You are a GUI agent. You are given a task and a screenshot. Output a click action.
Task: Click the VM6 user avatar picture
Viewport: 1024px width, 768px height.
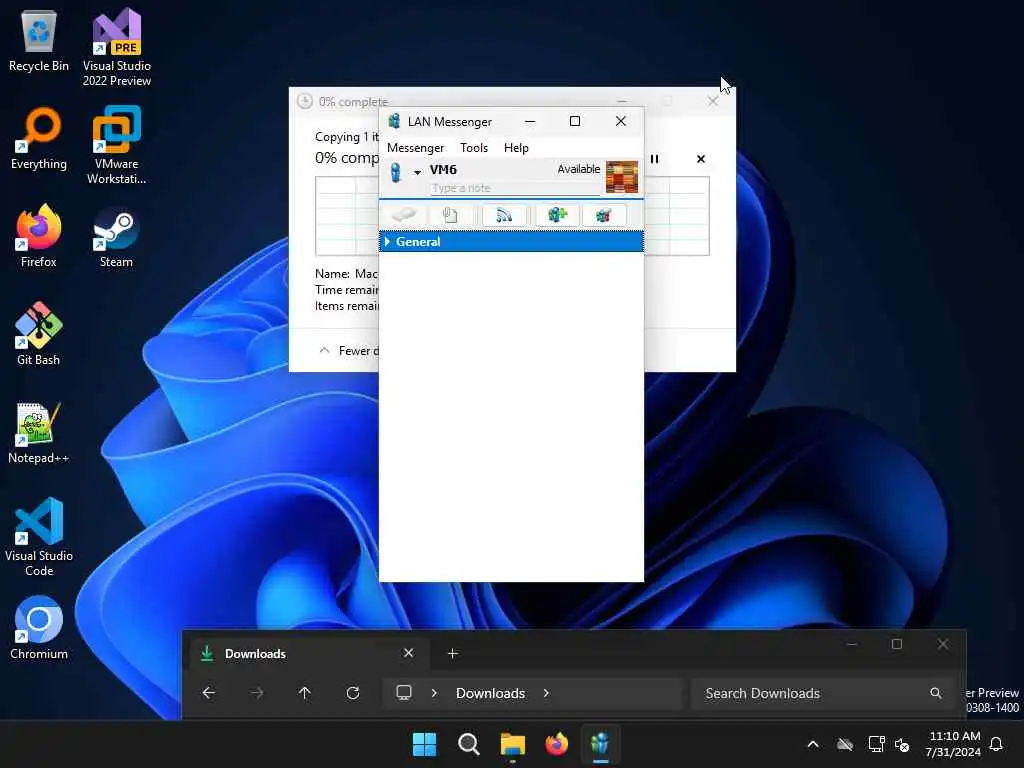pyautogui.click(x=622, y=177)
